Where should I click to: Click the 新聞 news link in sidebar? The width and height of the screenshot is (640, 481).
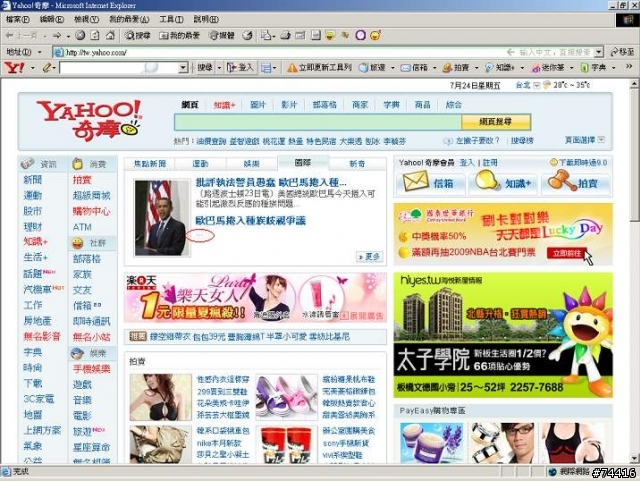33,180
